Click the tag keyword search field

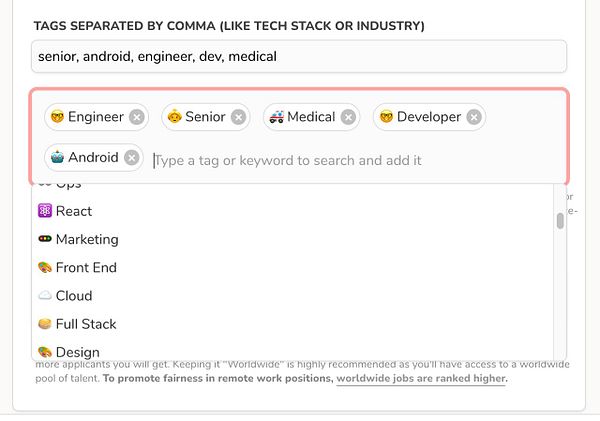click(x=350, y=160)
